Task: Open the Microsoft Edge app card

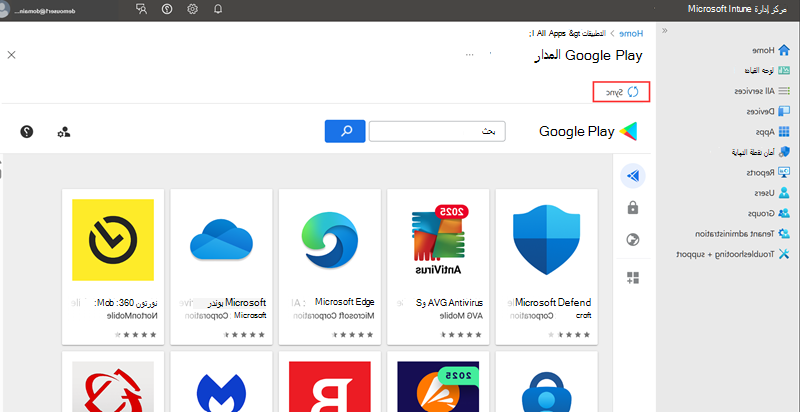Action: point(330,267)
